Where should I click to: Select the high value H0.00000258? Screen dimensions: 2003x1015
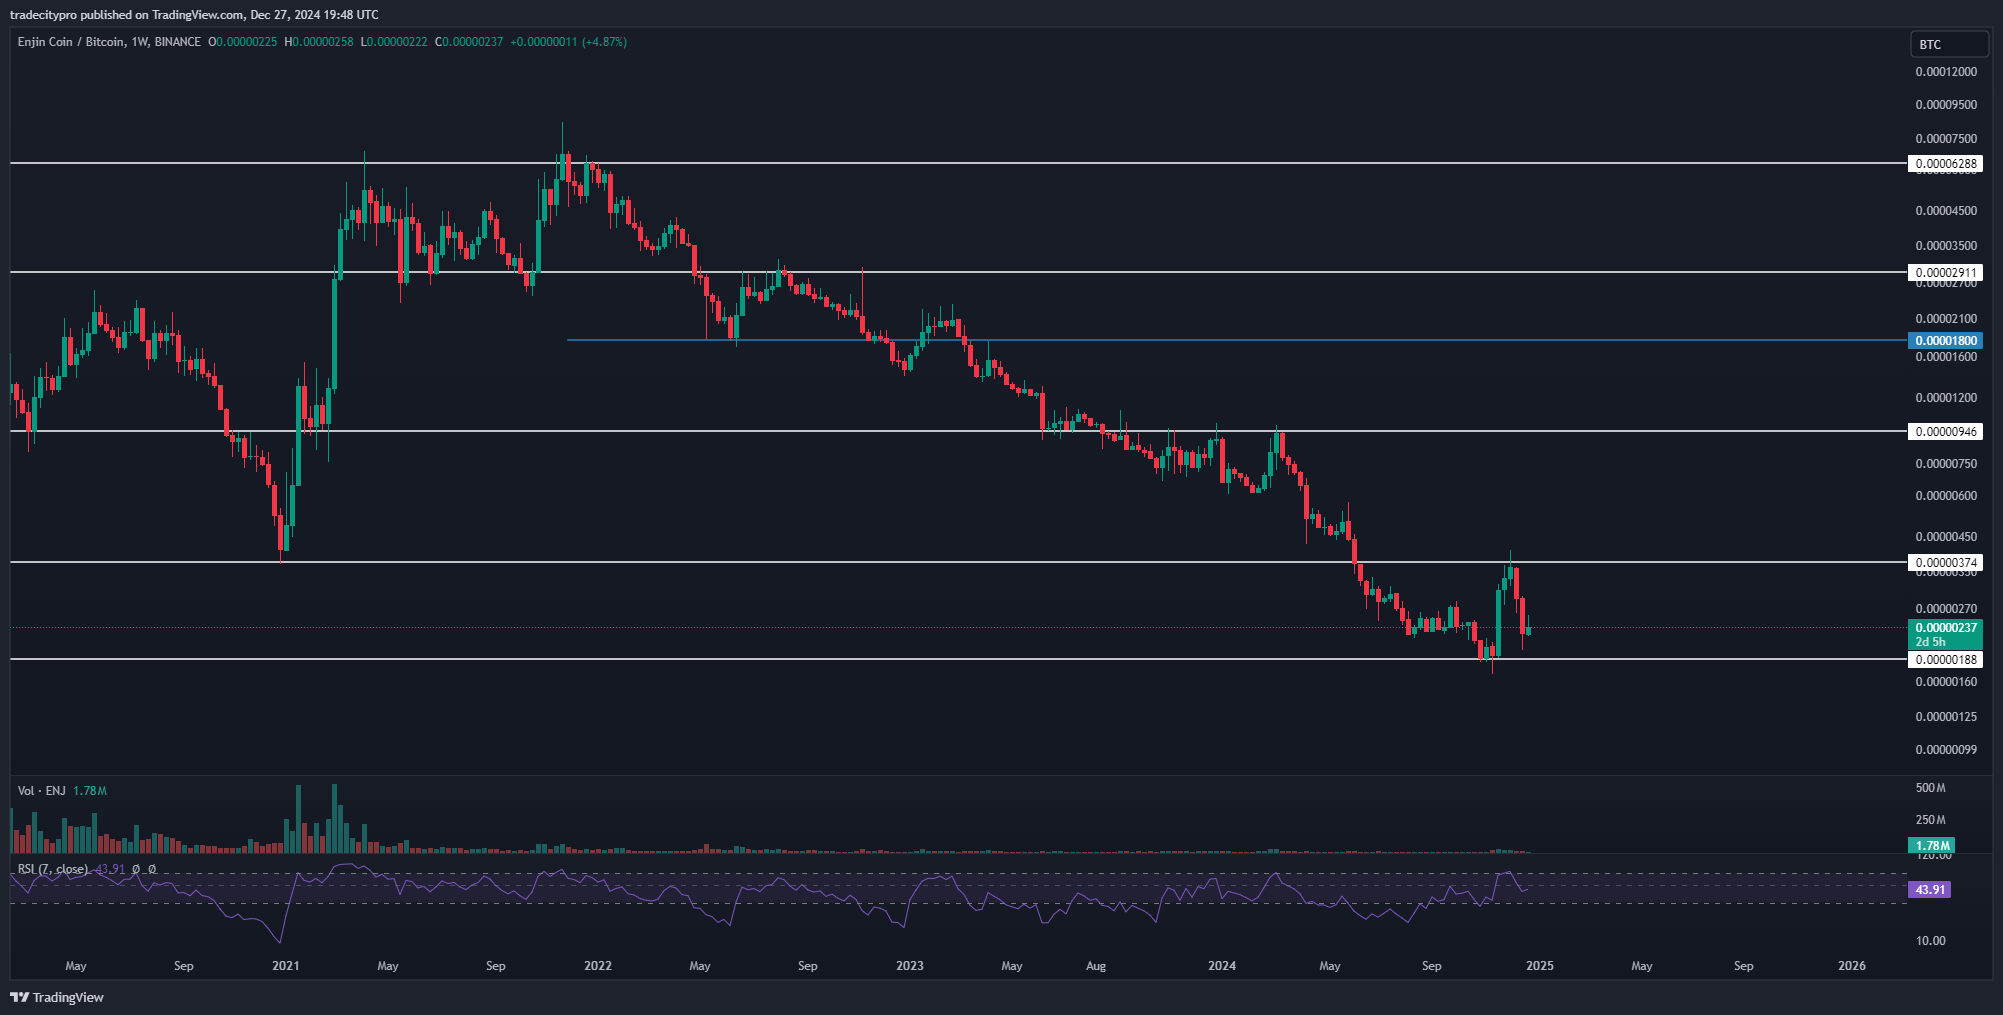click(319, 42)
